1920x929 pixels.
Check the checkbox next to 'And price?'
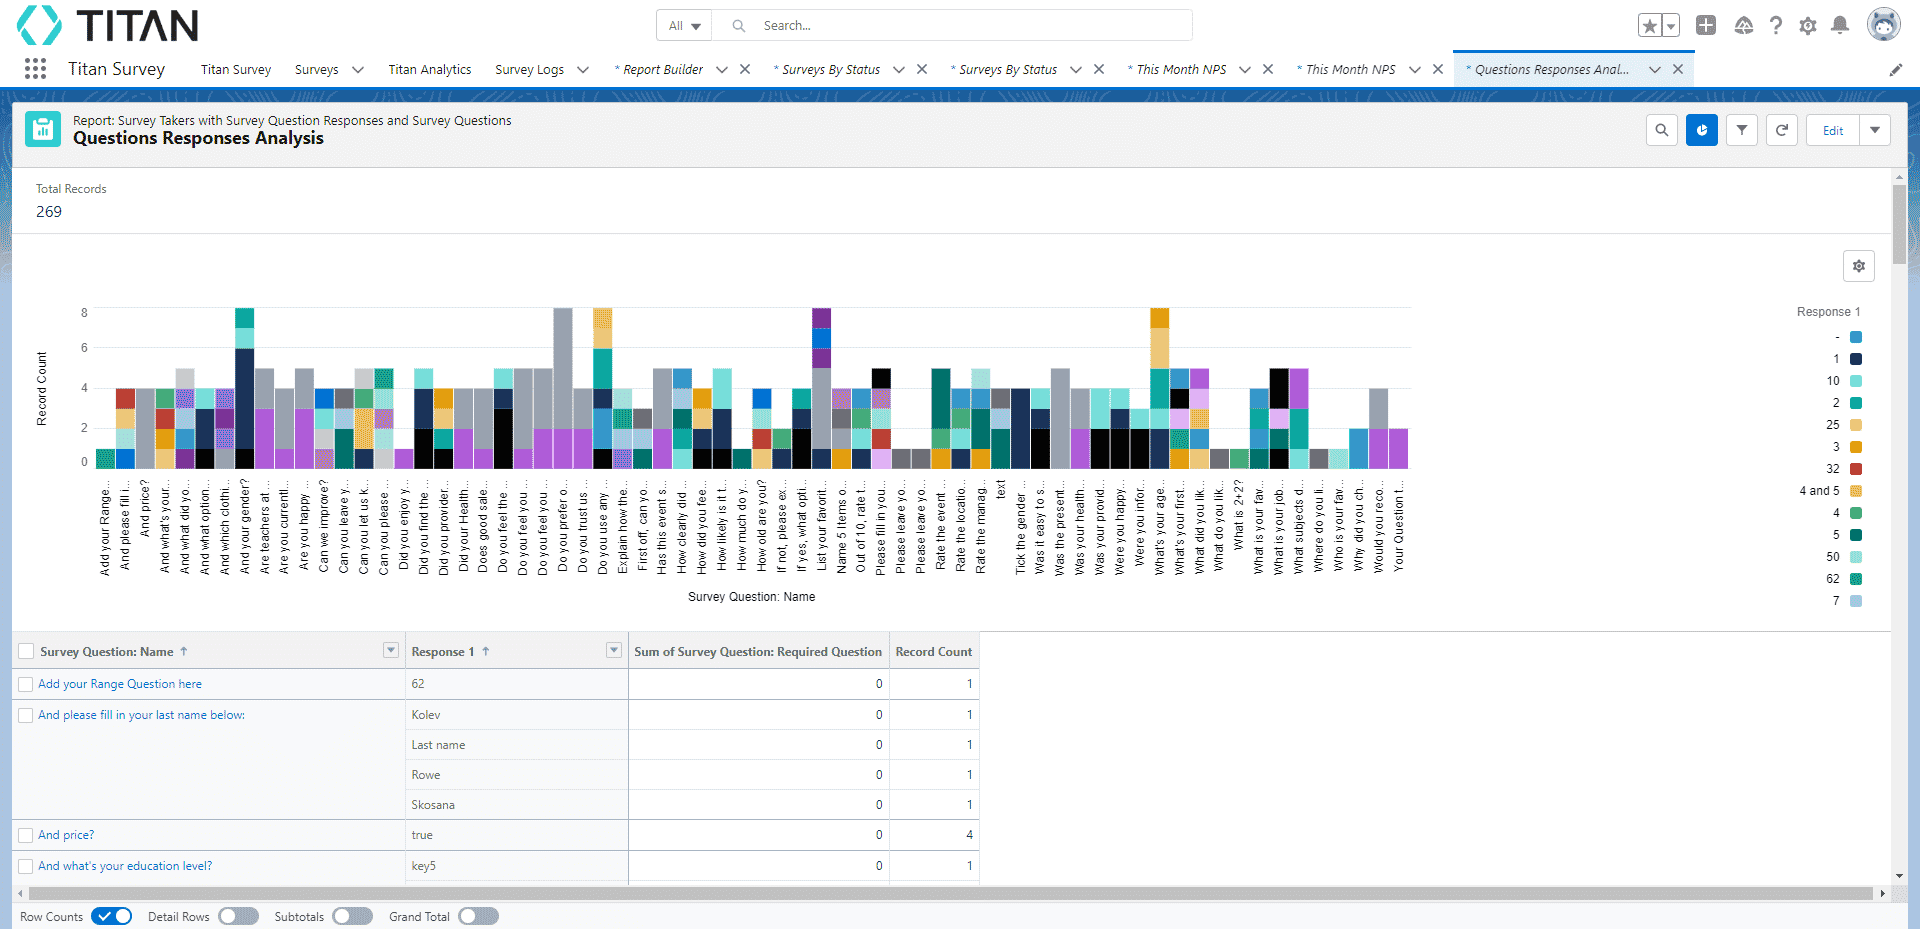tap(25, 835)
